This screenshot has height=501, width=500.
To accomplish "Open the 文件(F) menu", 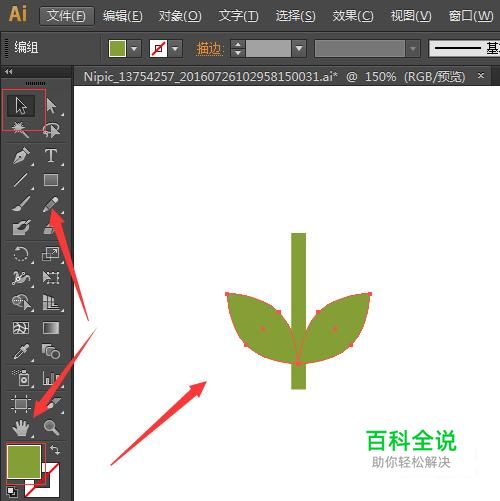I will click(x=66, y=16).
